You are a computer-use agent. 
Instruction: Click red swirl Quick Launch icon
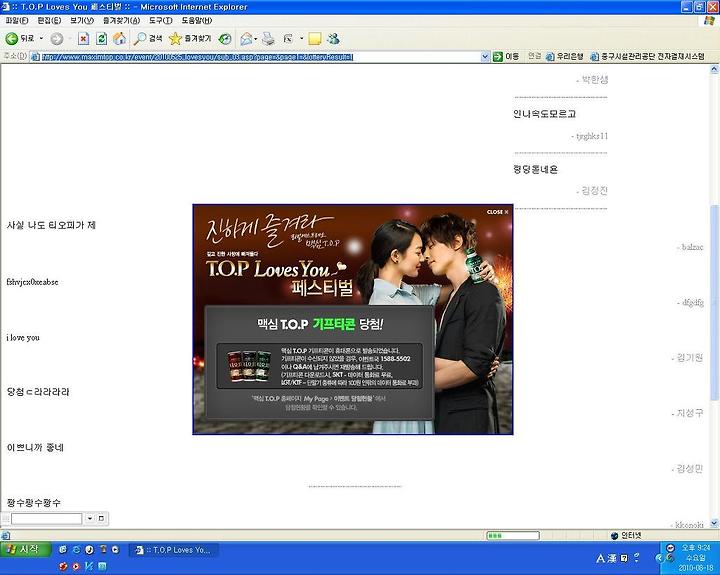click(x=63, y=566)
